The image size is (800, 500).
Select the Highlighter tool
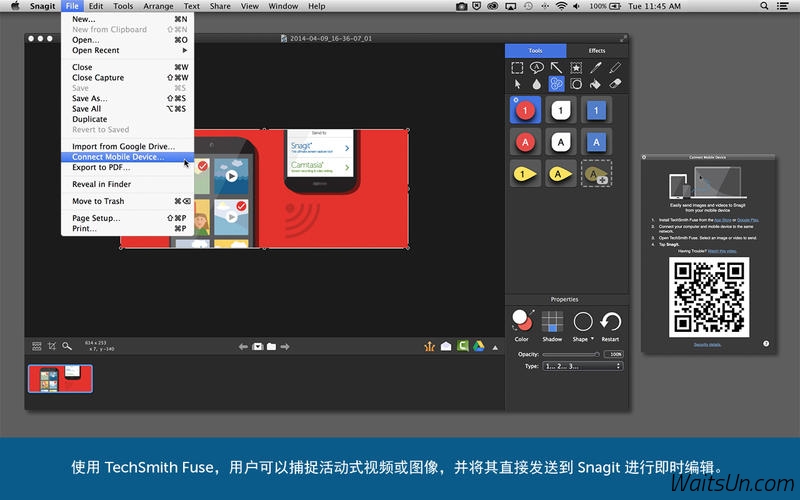point(615,67)
